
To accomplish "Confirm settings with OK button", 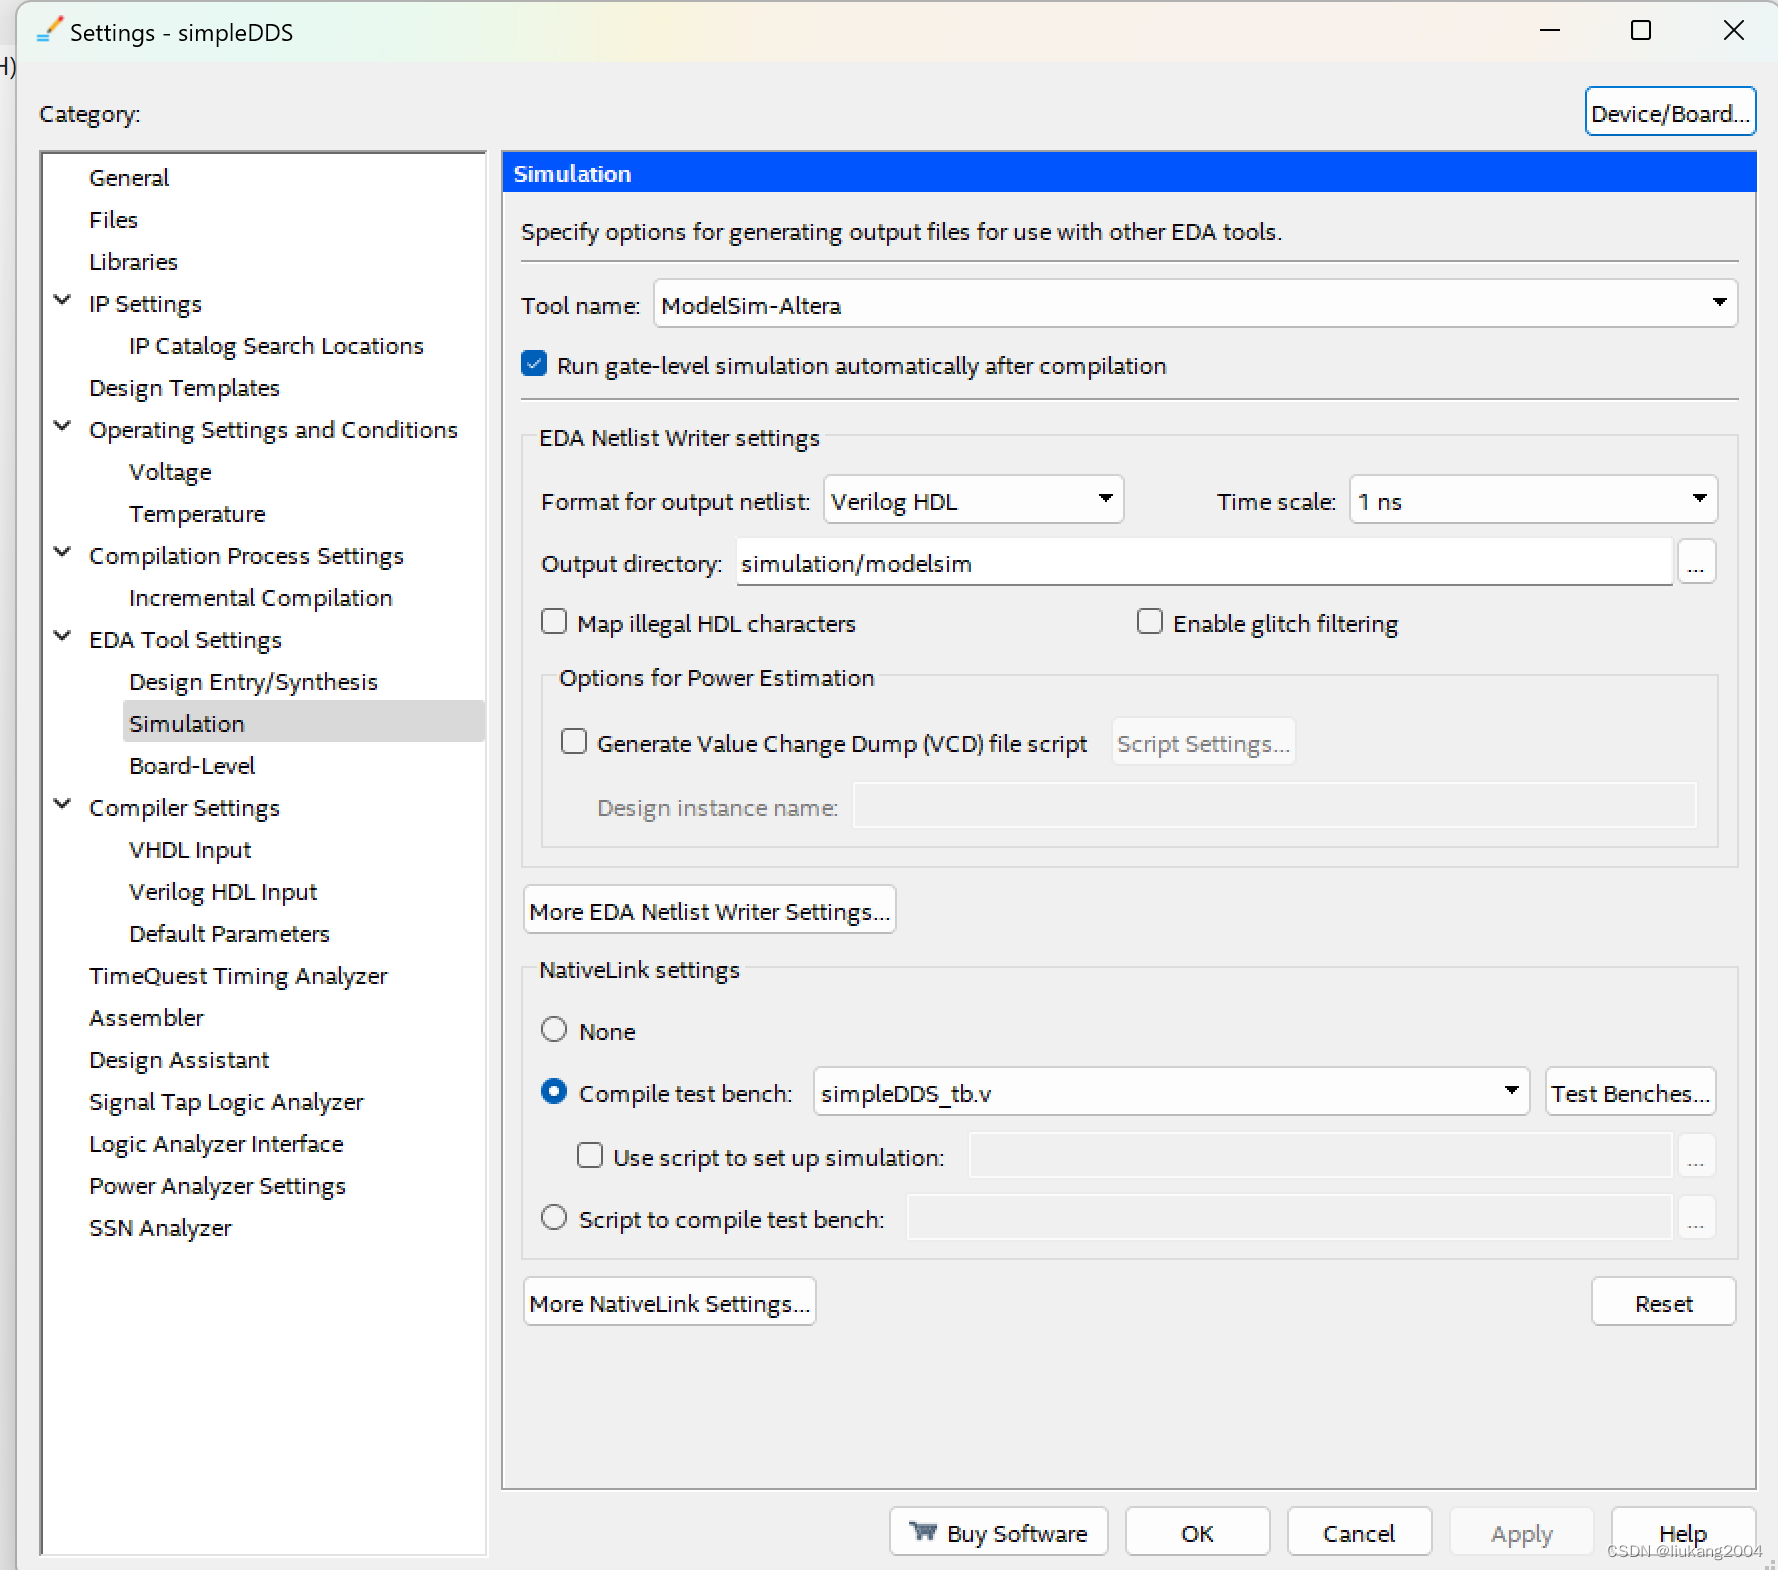I will (x=1197, y=1532).
